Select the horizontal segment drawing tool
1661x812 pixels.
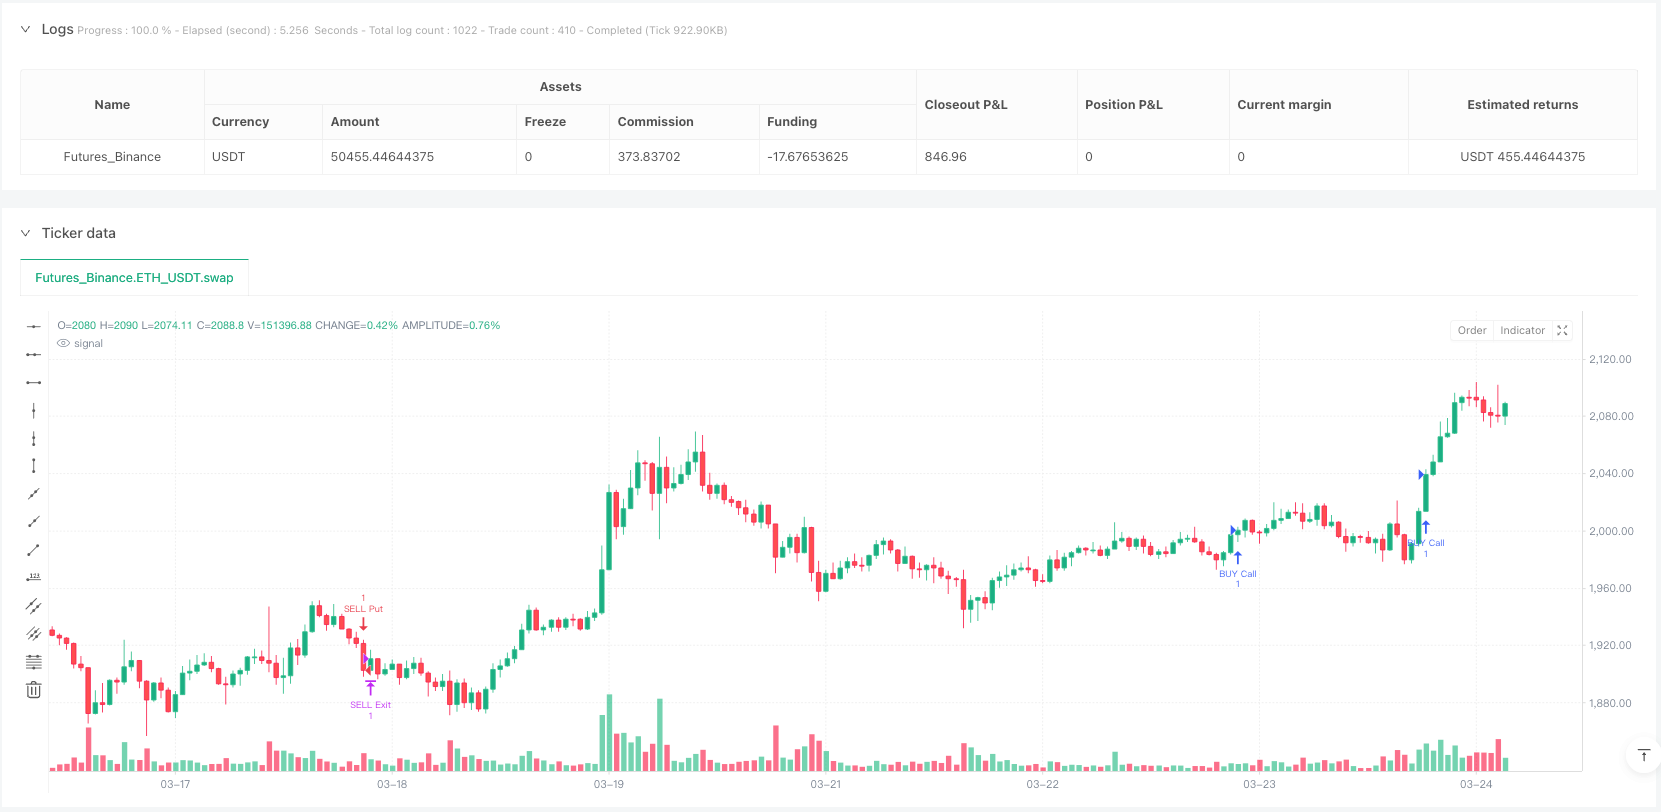click(x=34, y=382)
